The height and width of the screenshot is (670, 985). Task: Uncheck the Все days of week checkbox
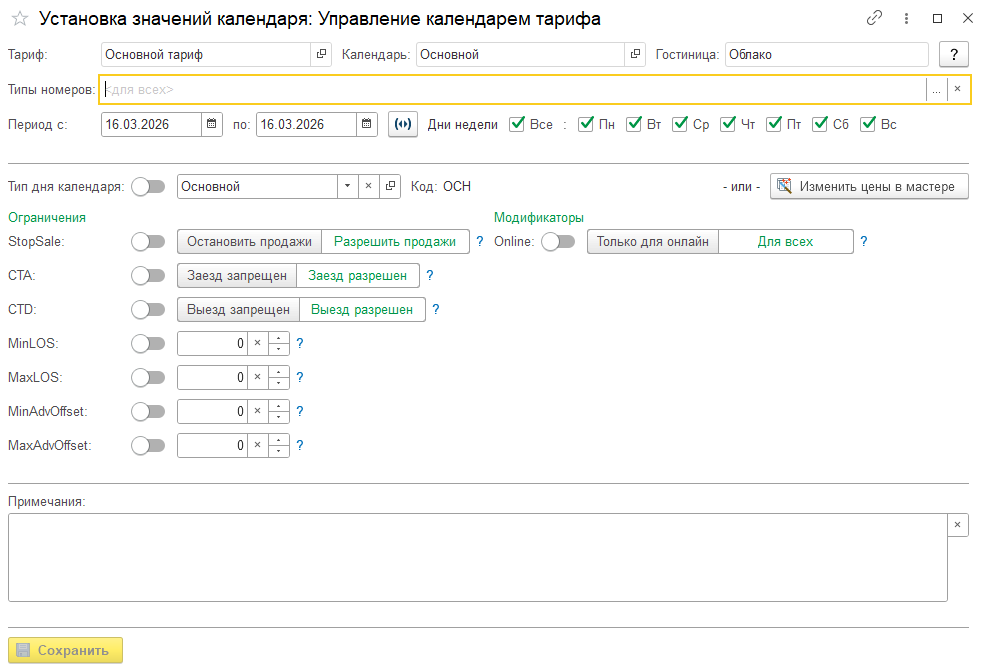click(517, 125)
